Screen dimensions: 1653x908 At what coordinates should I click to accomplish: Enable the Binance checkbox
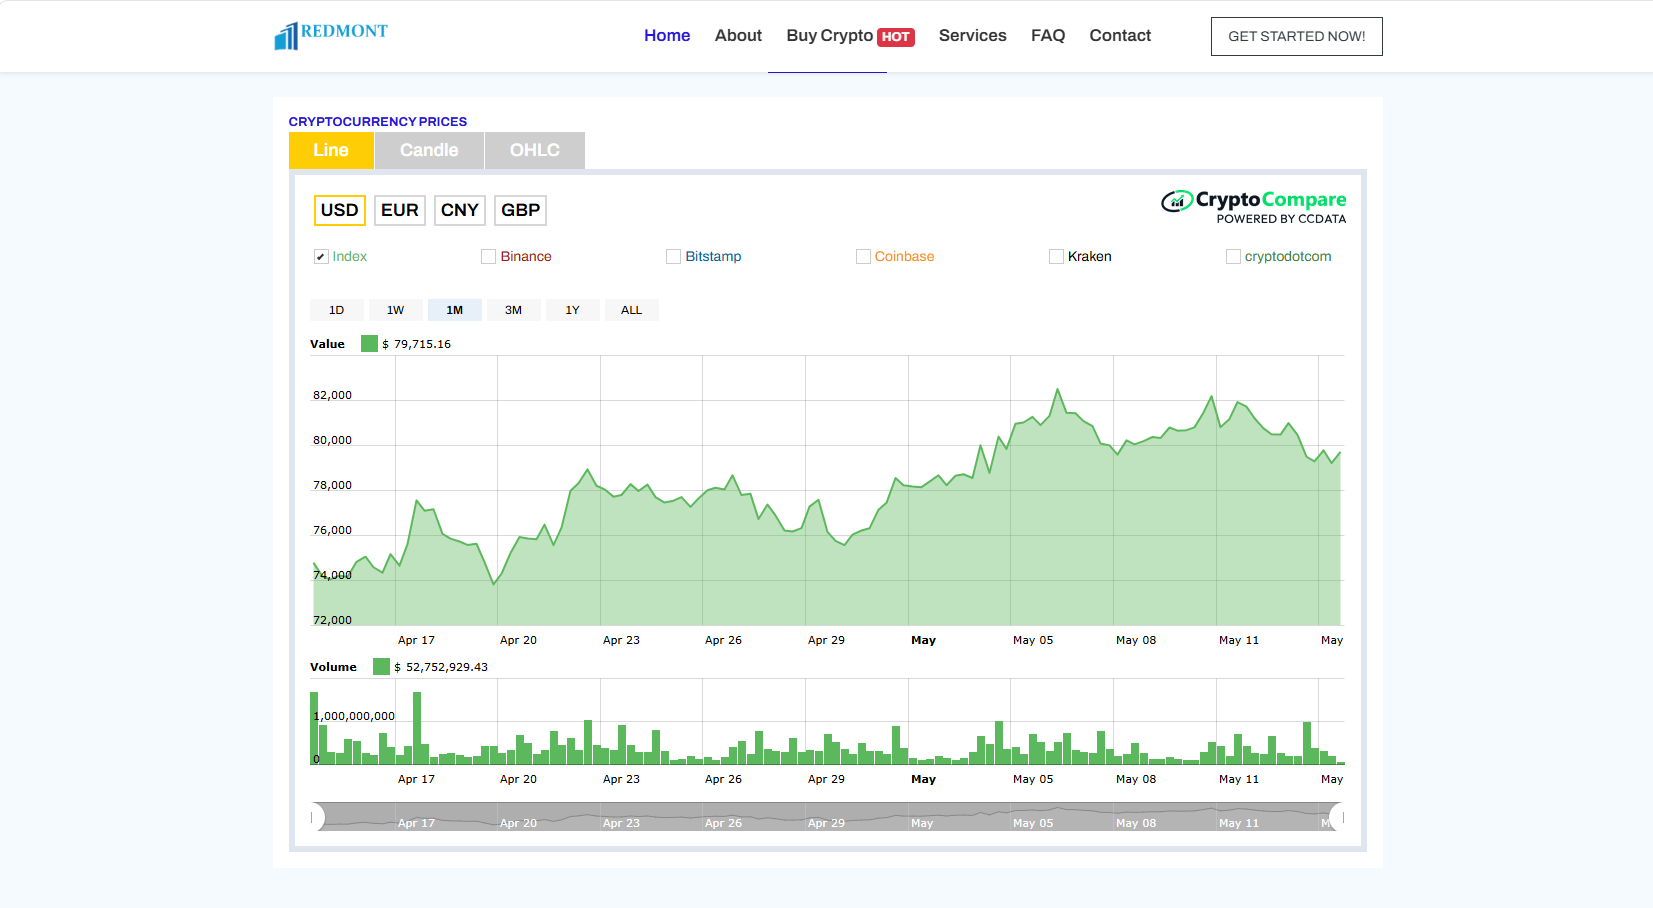tap(488, 257)
